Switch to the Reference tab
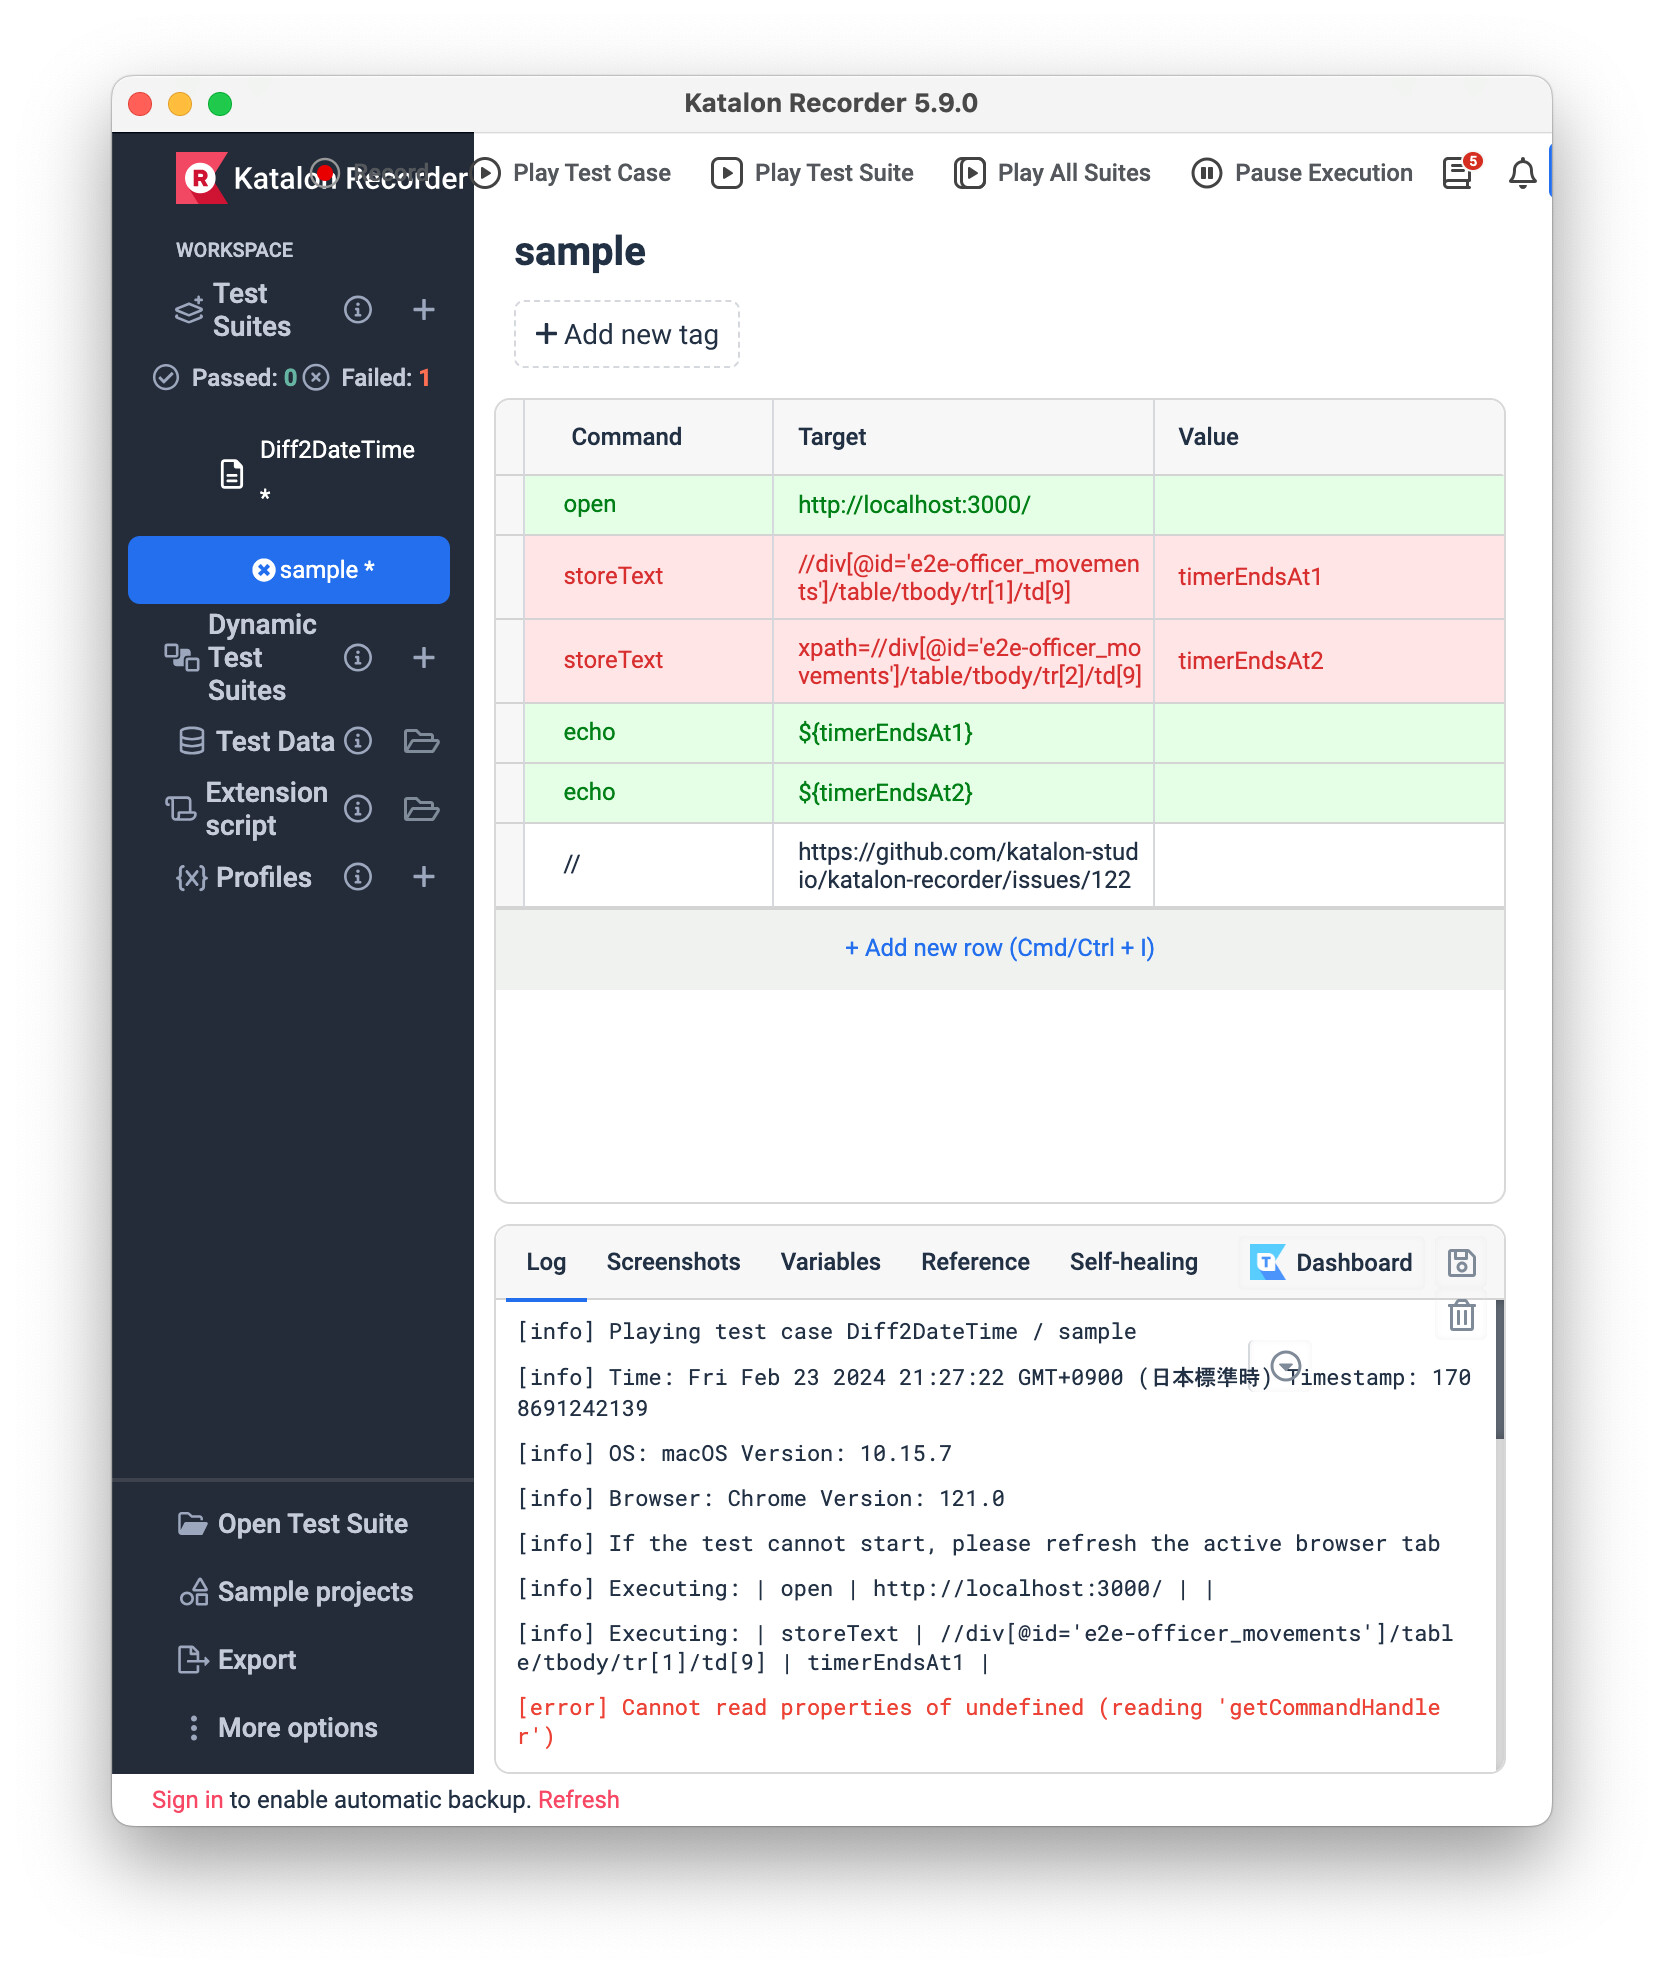The image size is (1664, 1974). (x=975, y=1262)
